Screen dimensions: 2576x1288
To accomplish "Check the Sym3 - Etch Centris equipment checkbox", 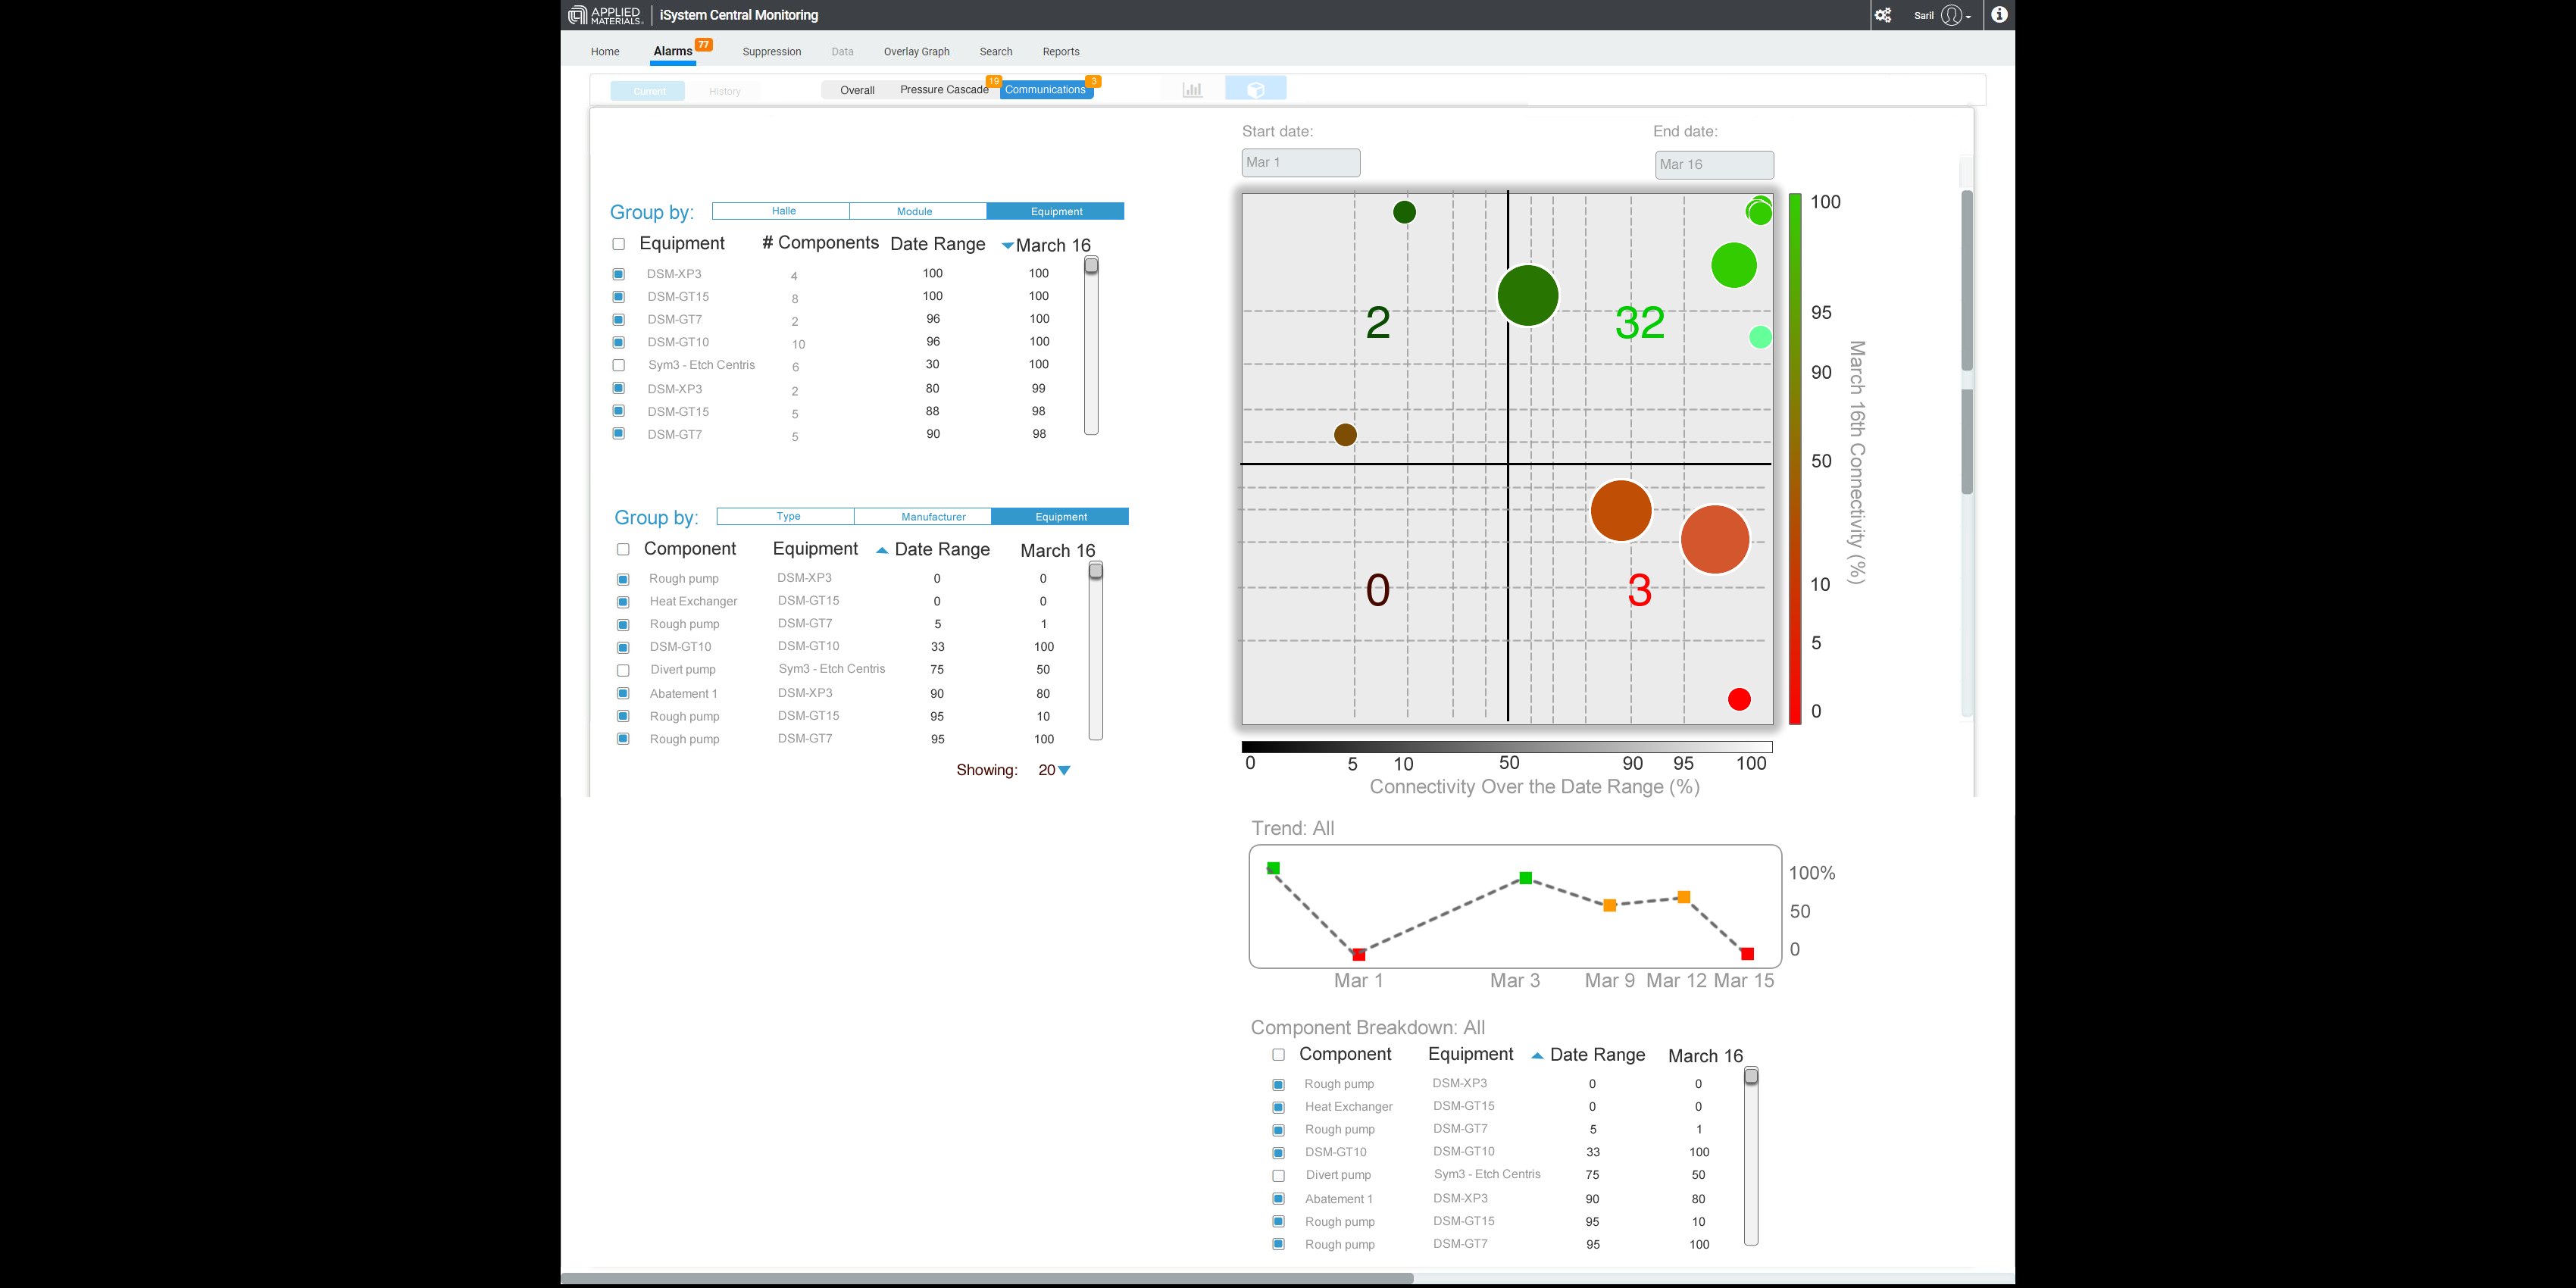I will click(x=619, y=366).
